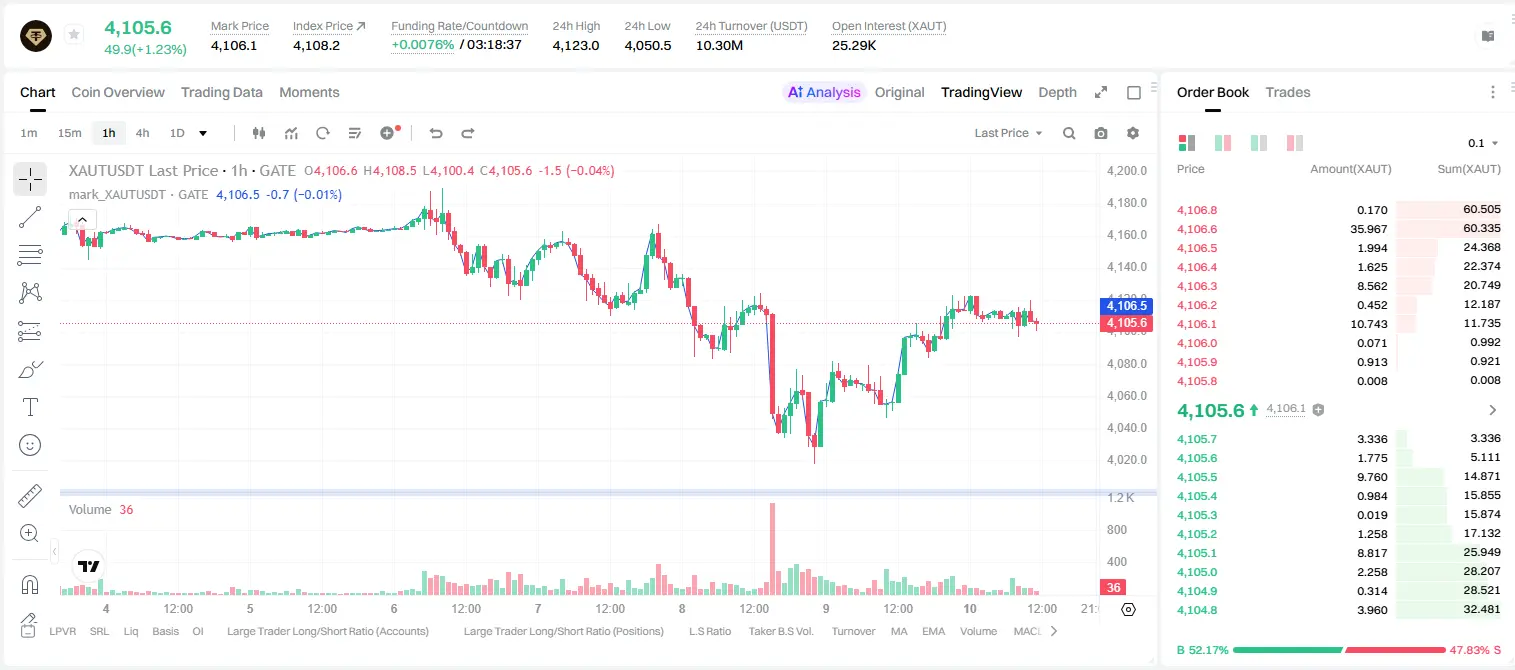Take a chart snapshot with camera icon

[1101, 133]
